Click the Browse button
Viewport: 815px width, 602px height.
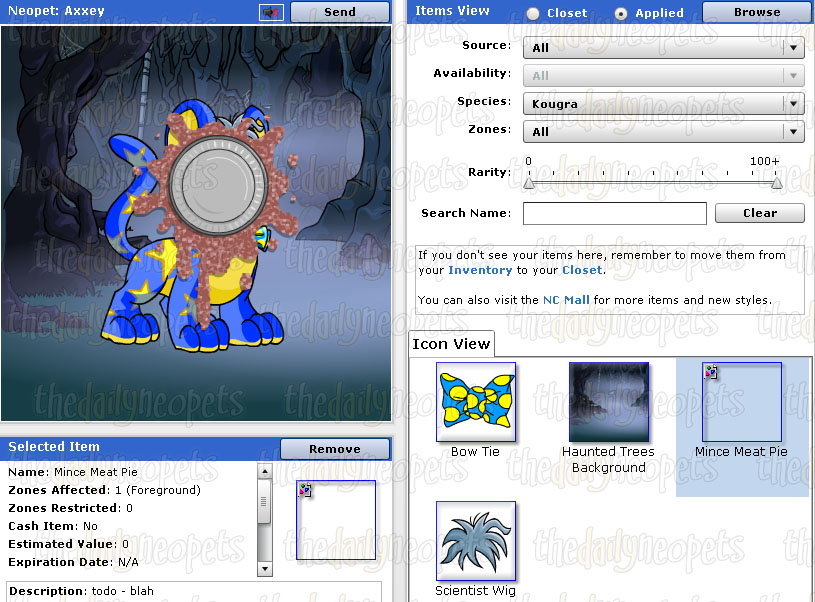tap(757, 12)
